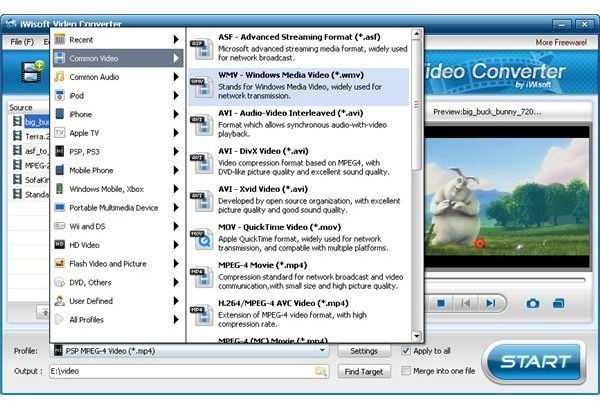The height and width of the screenshot is (402, 600).
Task: Expand the Mobile Phone submenu arrow
Action: pyautogui.click(x=176, y=170)
